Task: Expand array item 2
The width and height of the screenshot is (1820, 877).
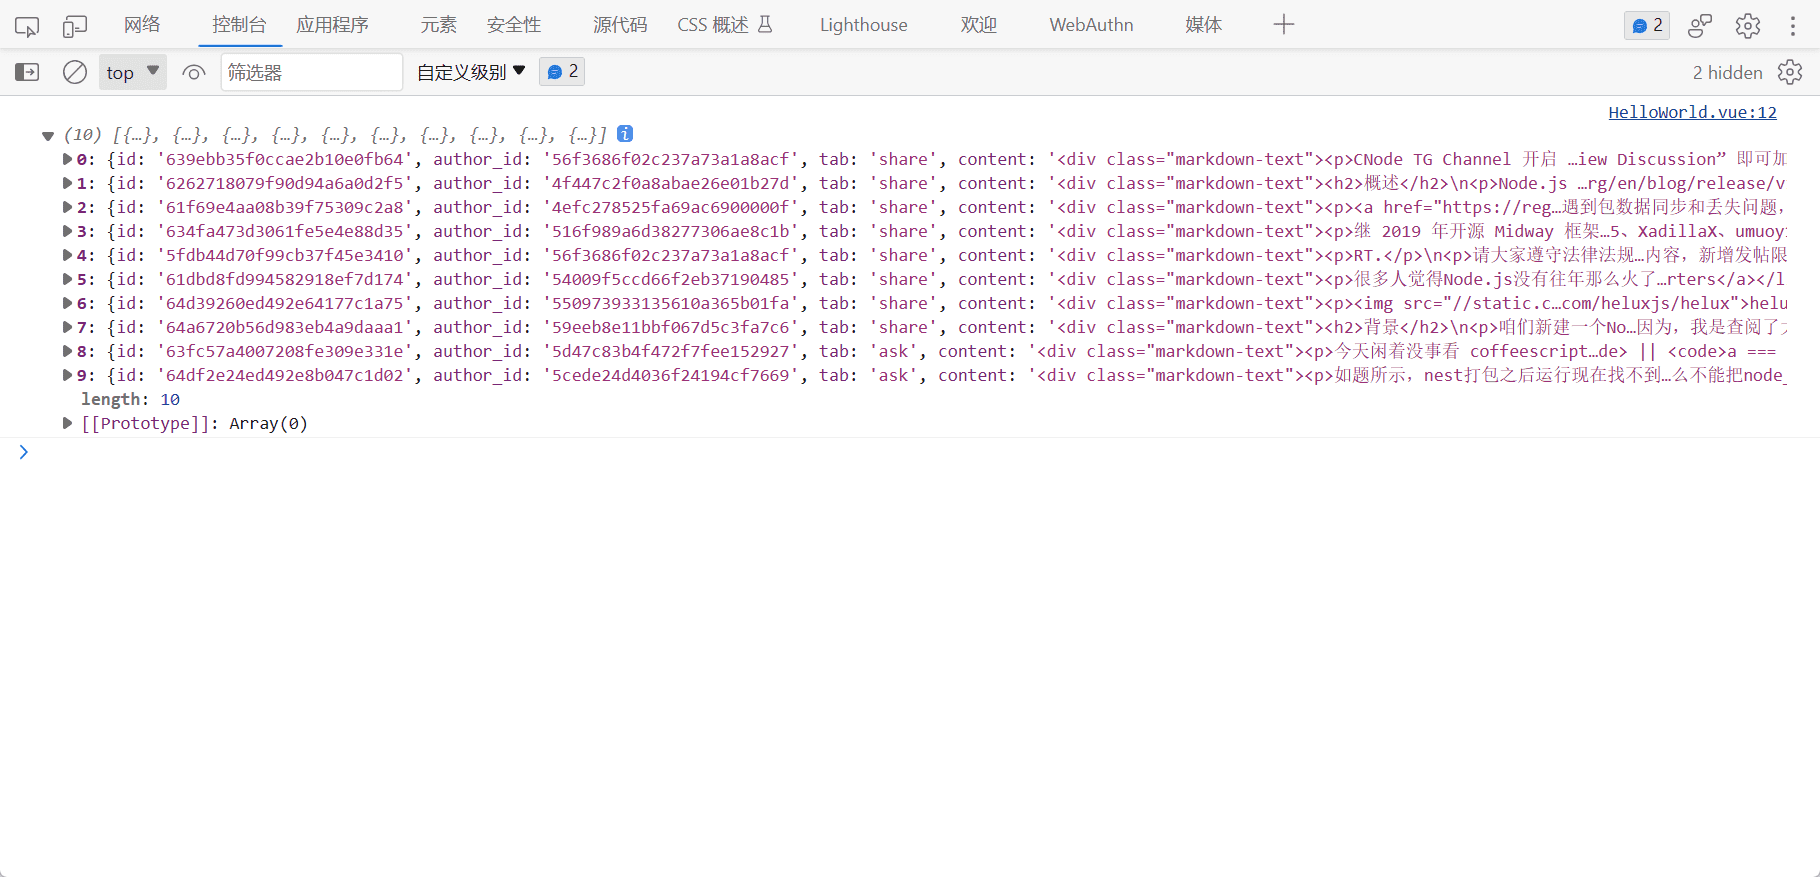Action: tap(67, 207)
